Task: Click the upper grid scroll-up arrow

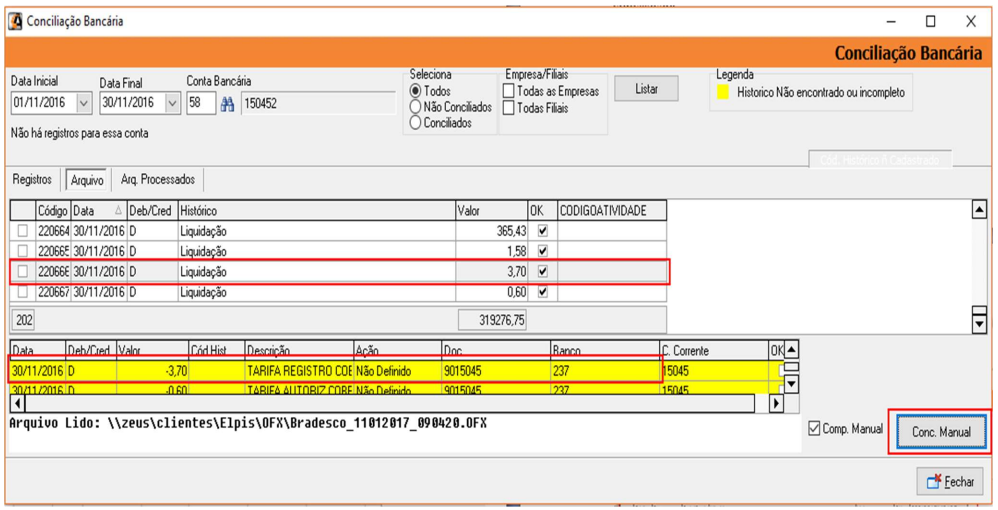Action: coord(980,209)
